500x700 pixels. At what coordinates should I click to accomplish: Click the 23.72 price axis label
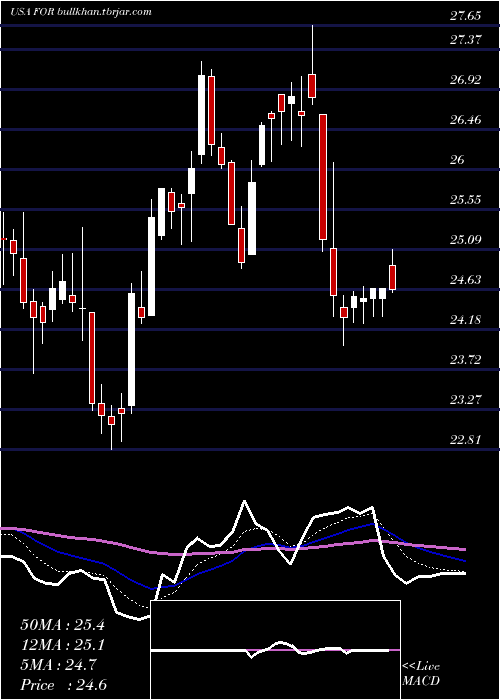tap(466, 360)
